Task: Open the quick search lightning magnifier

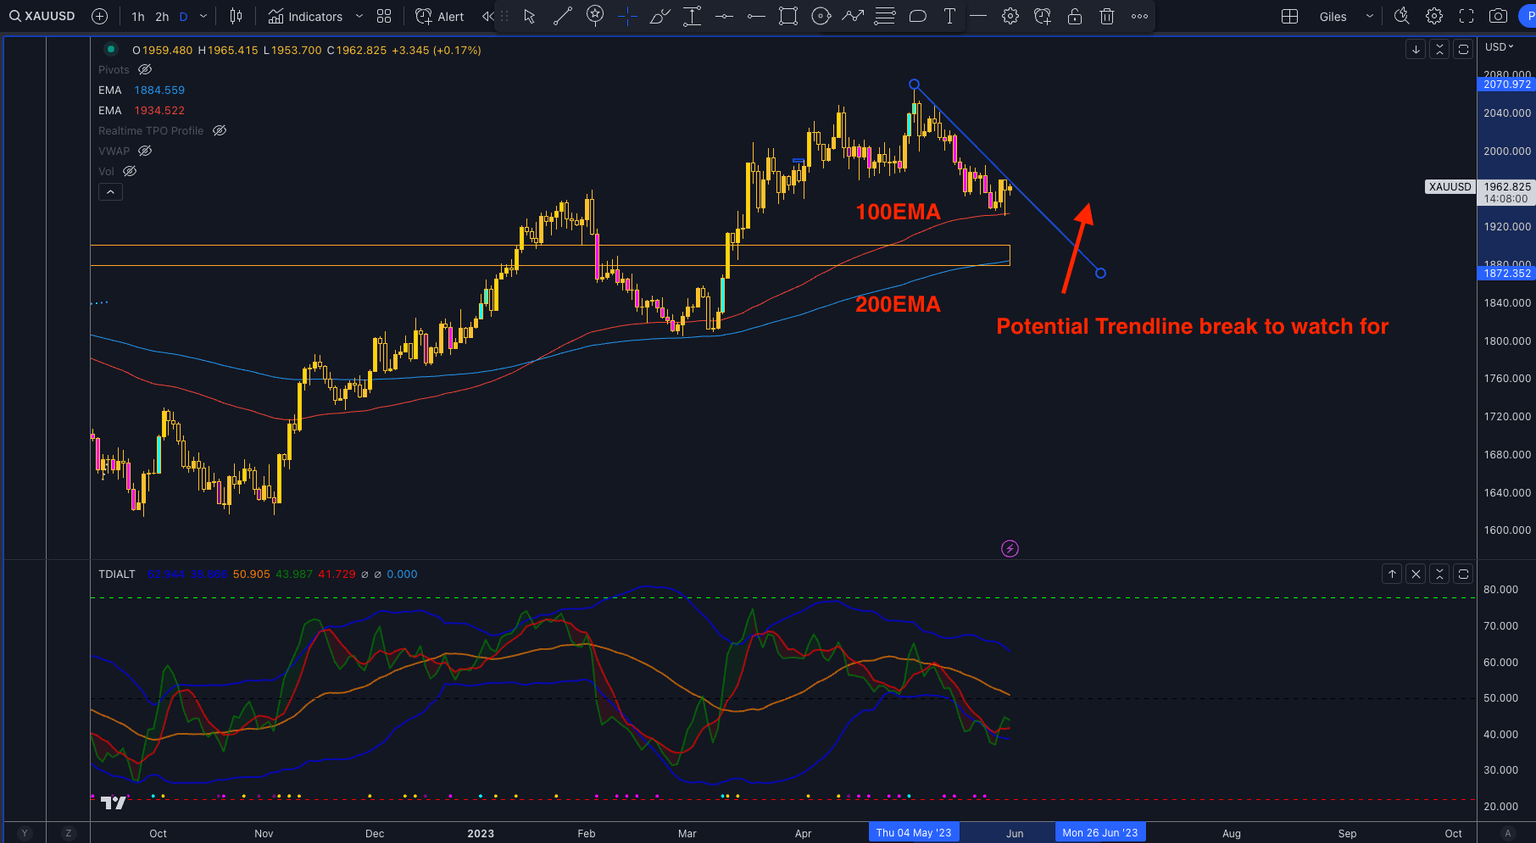Action: point(1402,16)
